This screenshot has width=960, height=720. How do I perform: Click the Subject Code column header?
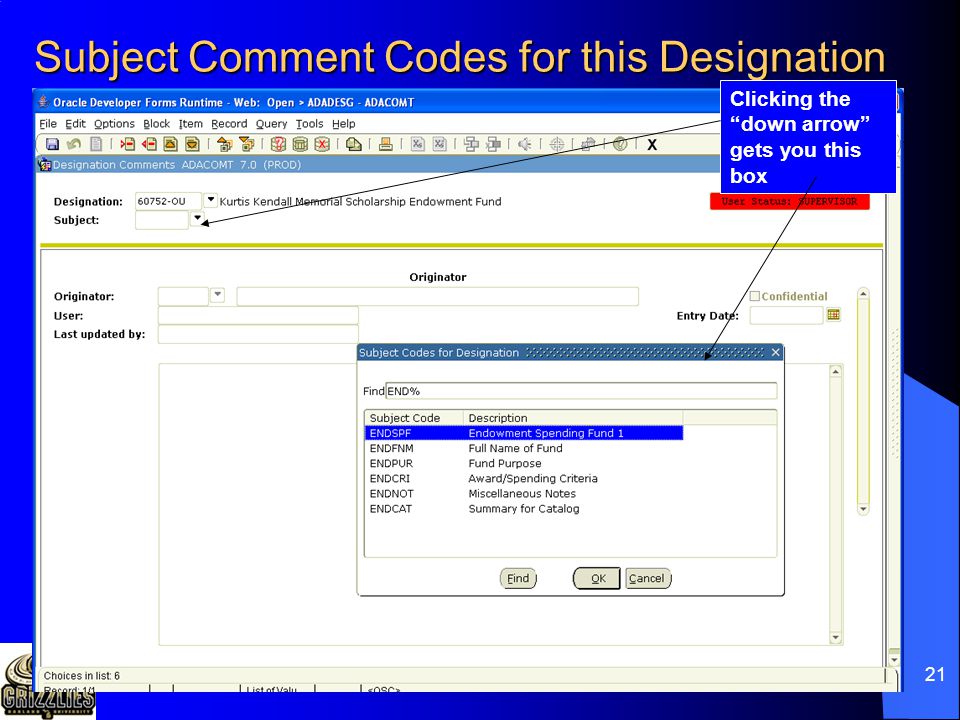coord(414,418)
